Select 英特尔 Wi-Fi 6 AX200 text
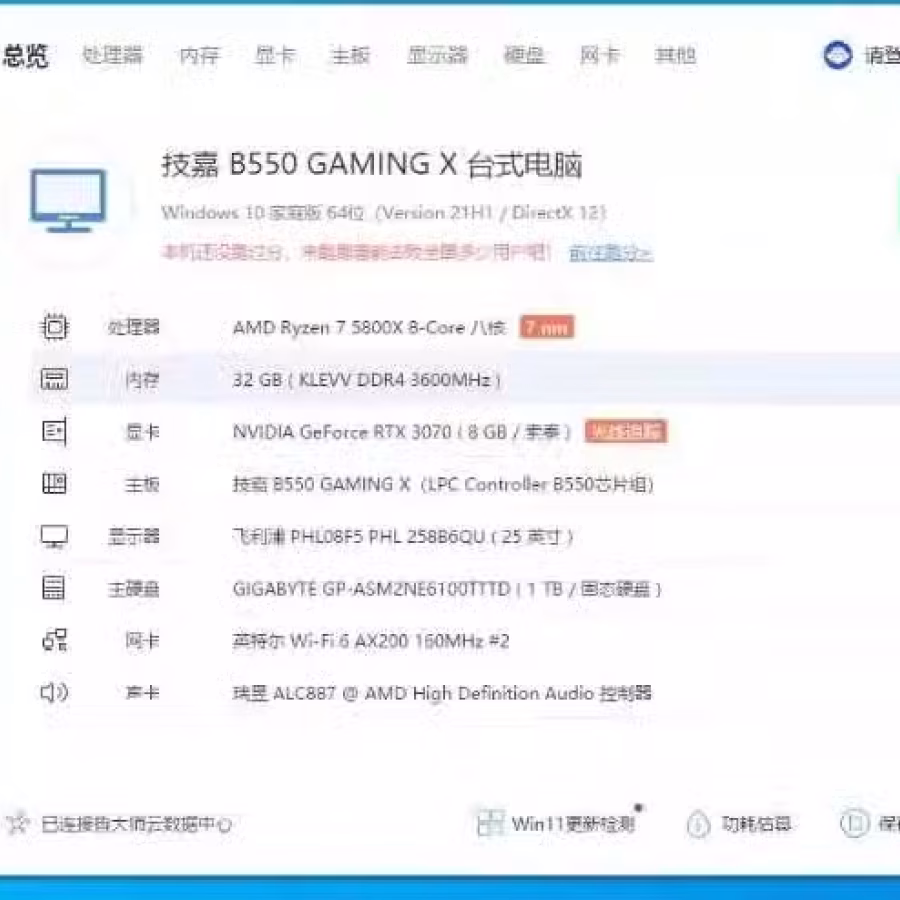This screenshot has width=900, height=900. 371,641
